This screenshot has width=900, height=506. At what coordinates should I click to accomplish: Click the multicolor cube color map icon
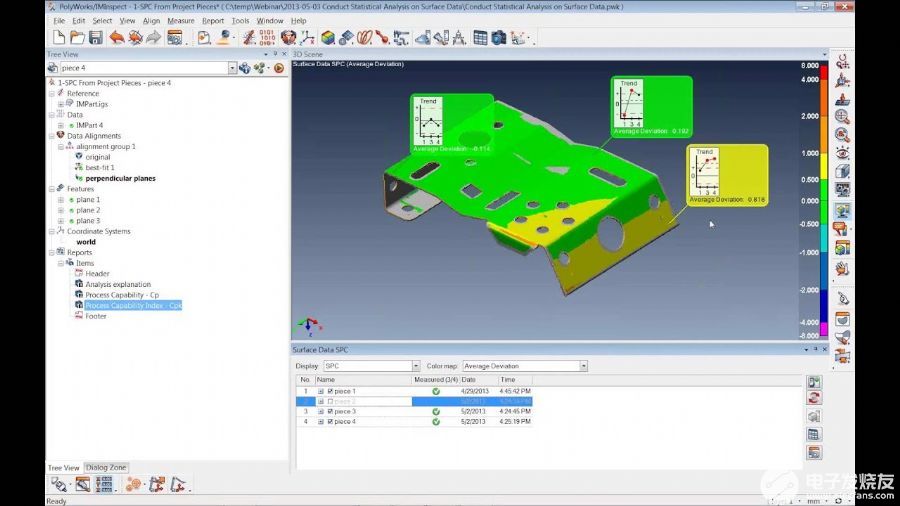click(328, 38)
